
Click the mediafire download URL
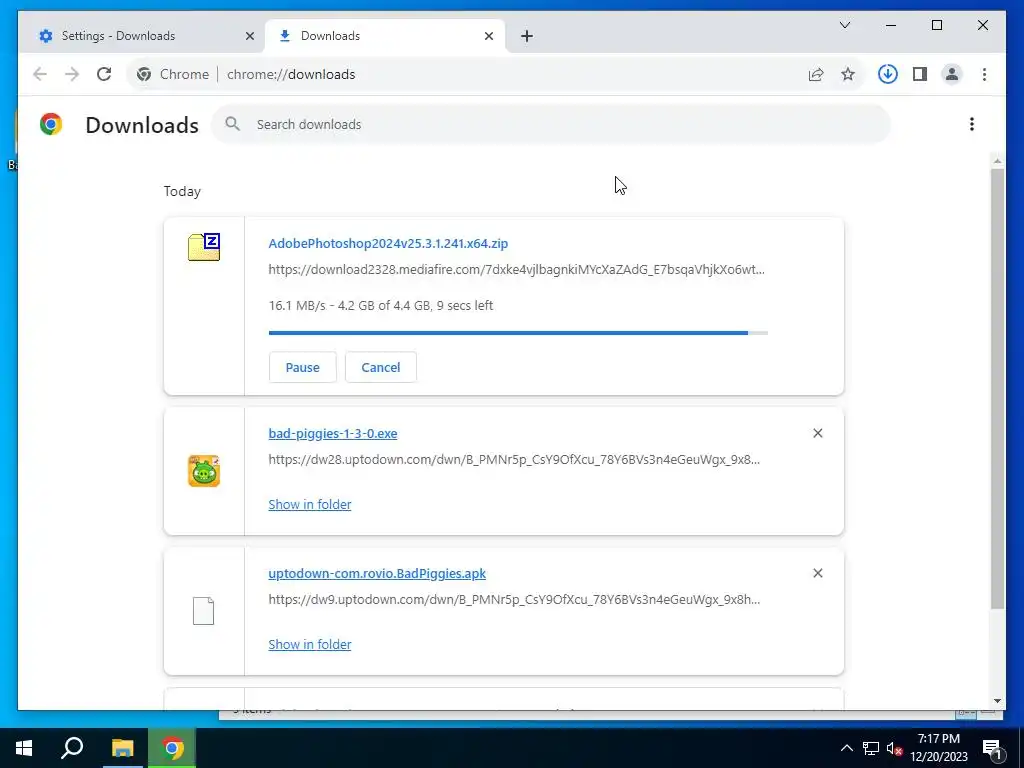coord(517,270)
